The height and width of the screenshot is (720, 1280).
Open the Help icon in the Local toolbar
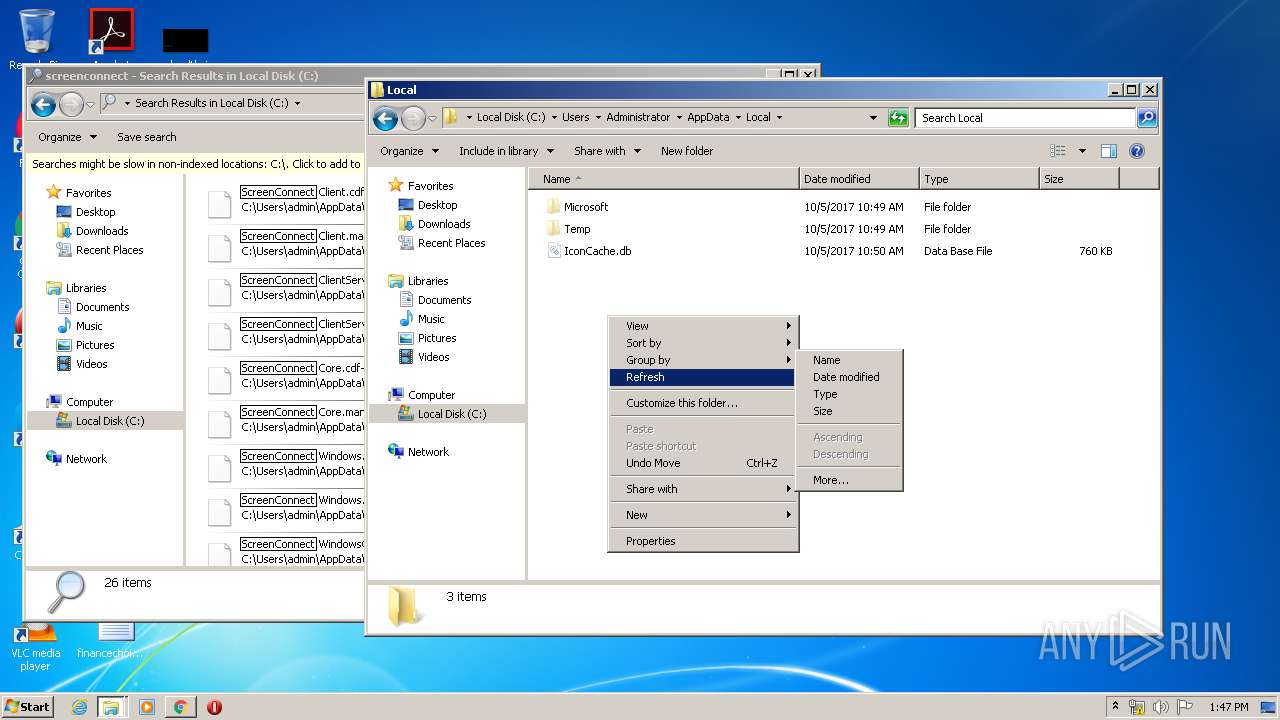(1137, 151)
